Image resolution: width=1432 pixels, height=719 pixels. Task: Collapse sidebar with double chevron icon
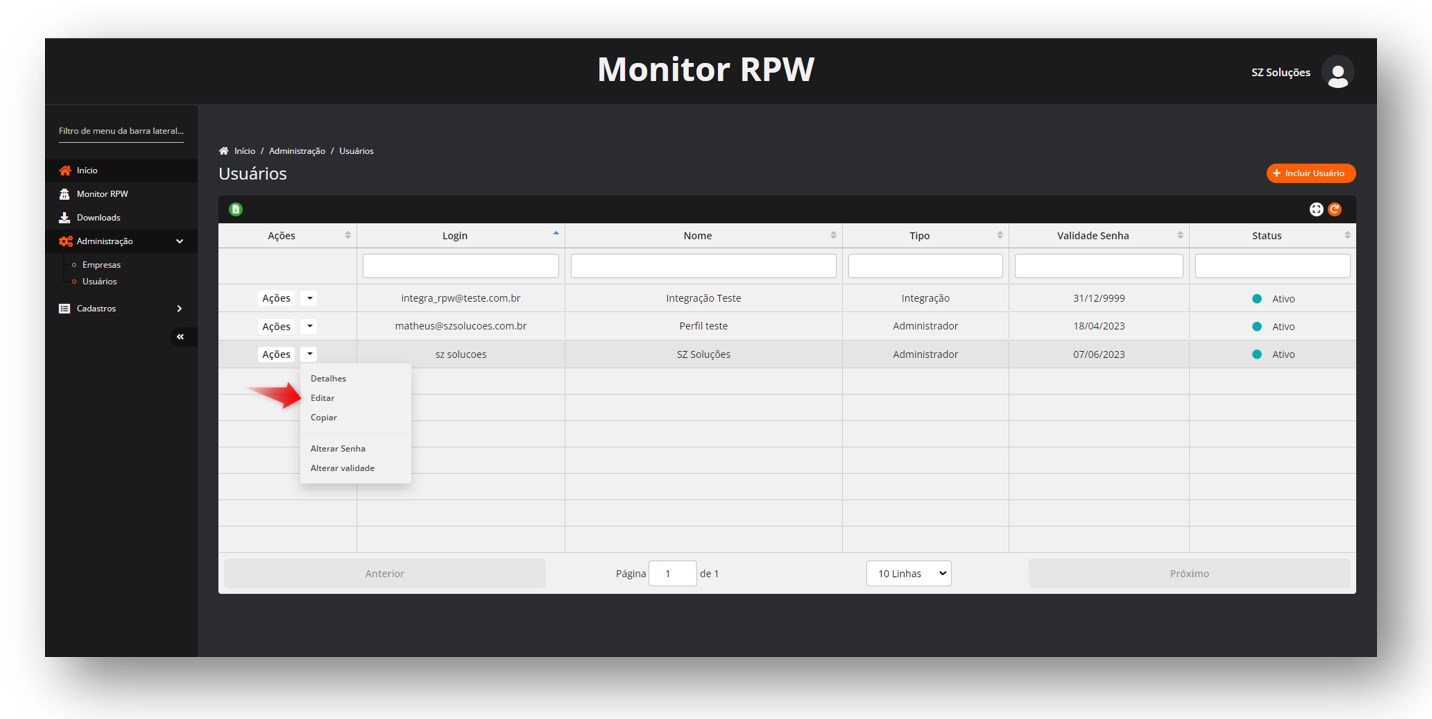[x=180, y=337]
